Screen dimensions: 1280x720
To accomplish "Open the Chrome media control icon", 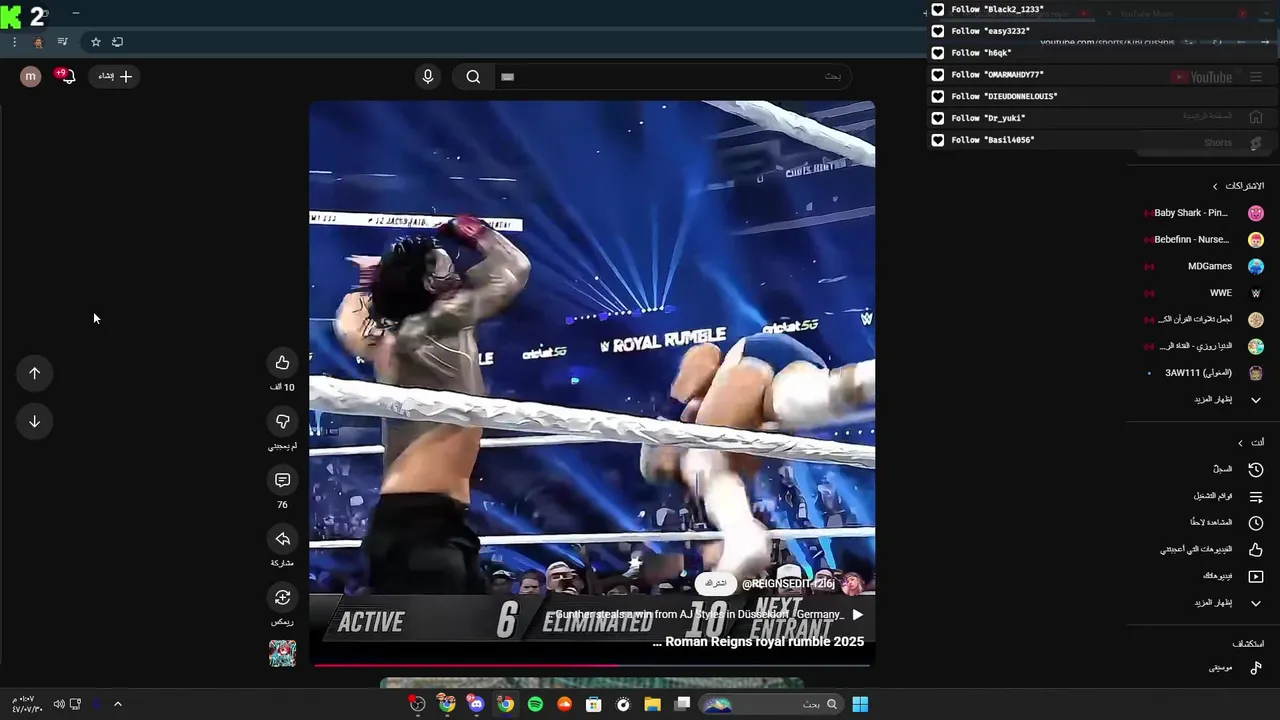I will [62, 42].
